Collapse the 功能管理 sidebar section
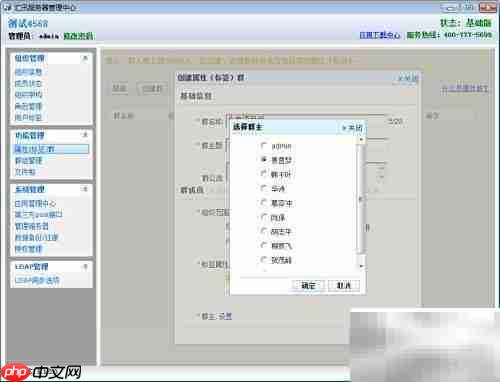 (x=85, y=135)
